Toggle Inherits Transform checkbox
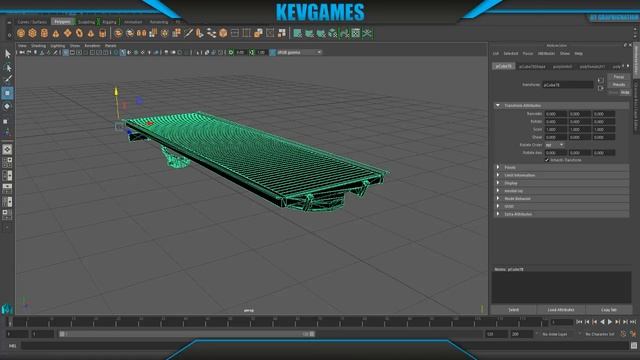 (x=547, y=160)
